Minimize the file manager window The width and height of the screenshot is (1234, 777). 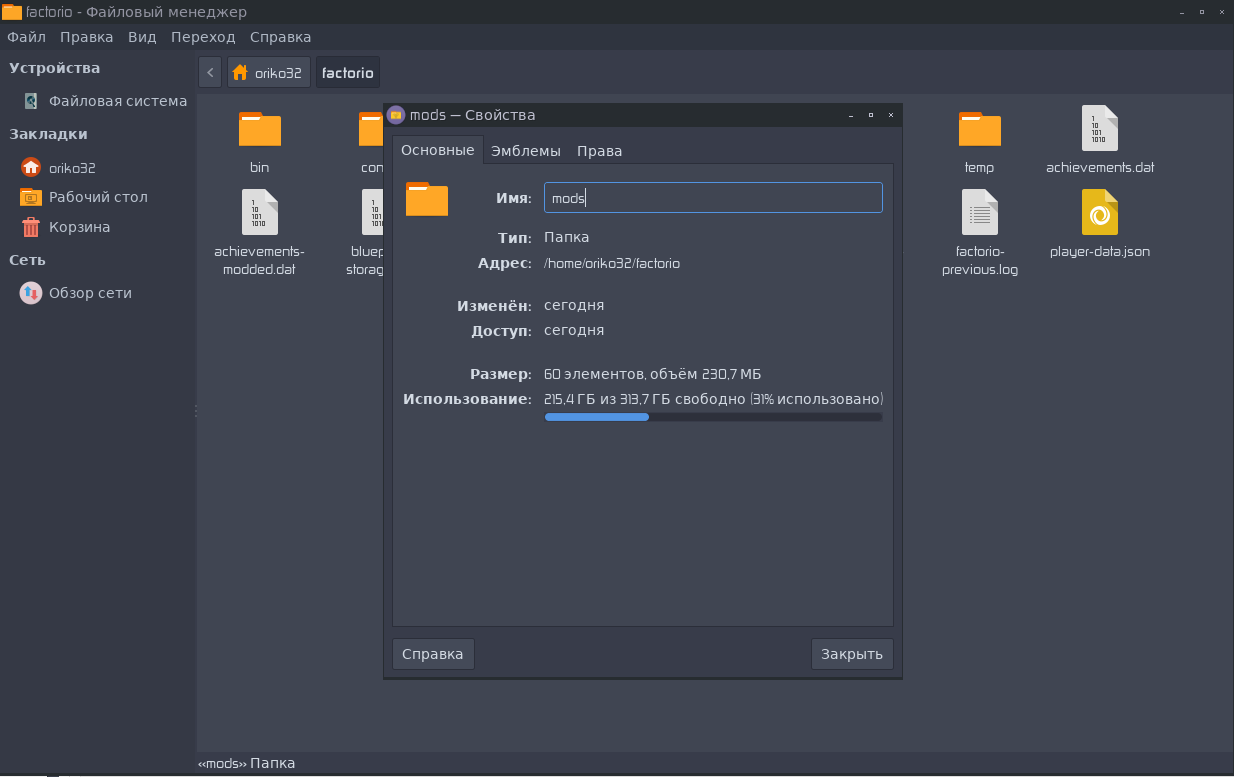pos(1182,12)
